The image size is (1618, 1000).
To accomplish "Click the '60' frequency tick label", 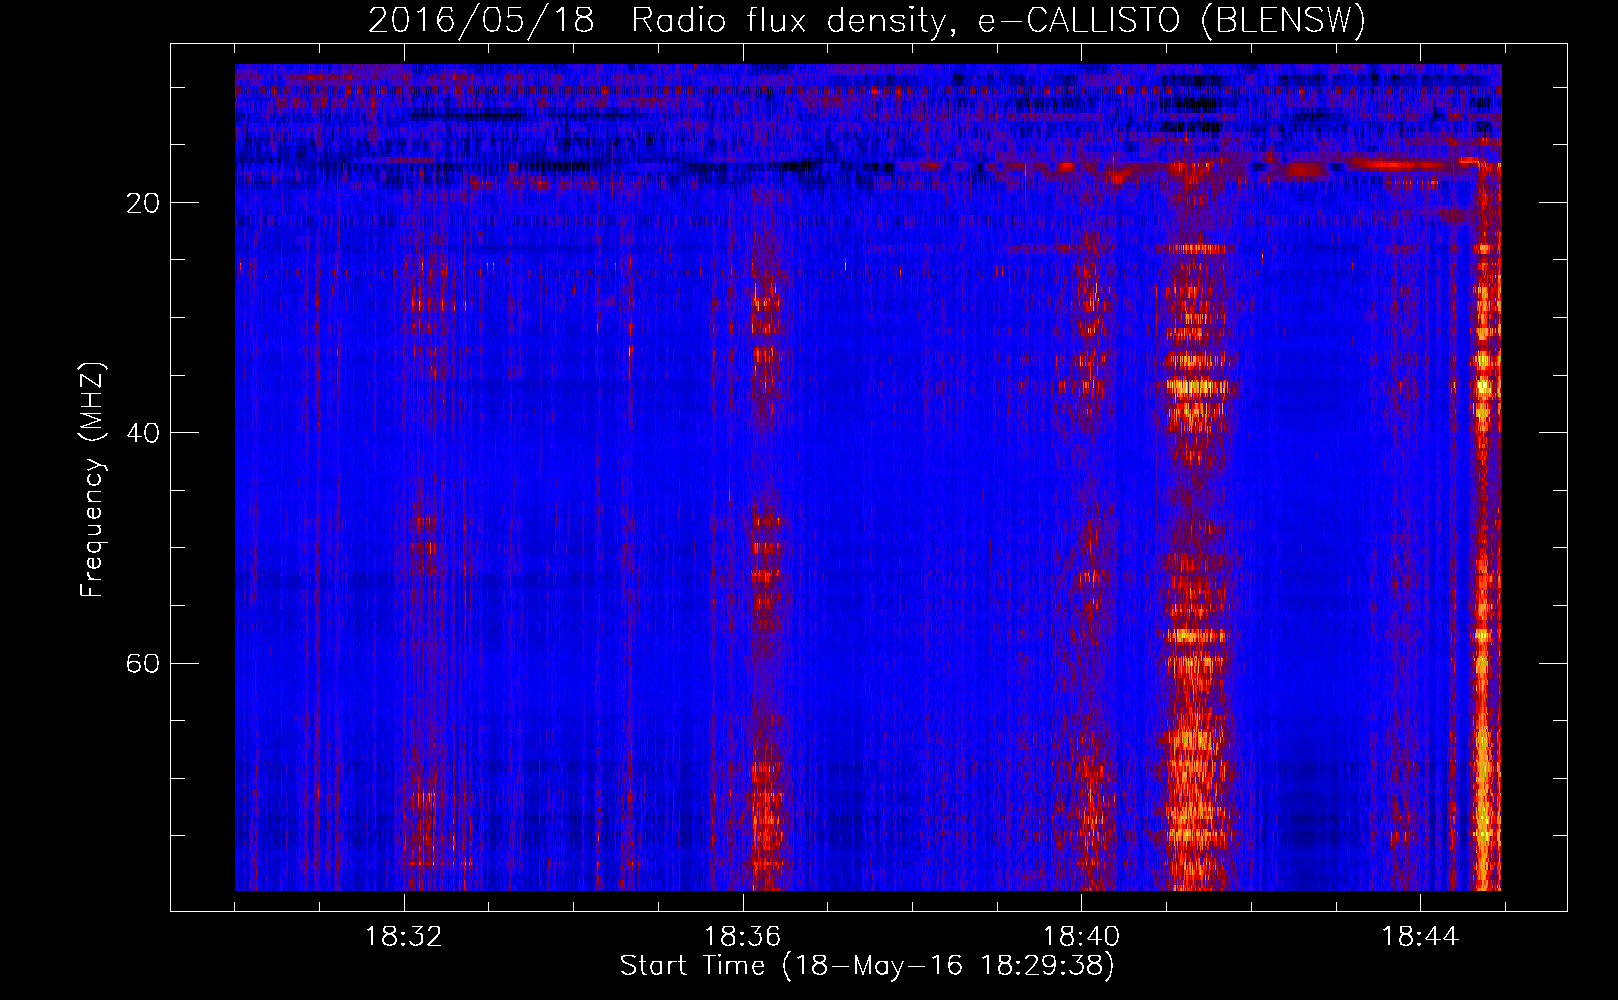I will tap(144, 663).
